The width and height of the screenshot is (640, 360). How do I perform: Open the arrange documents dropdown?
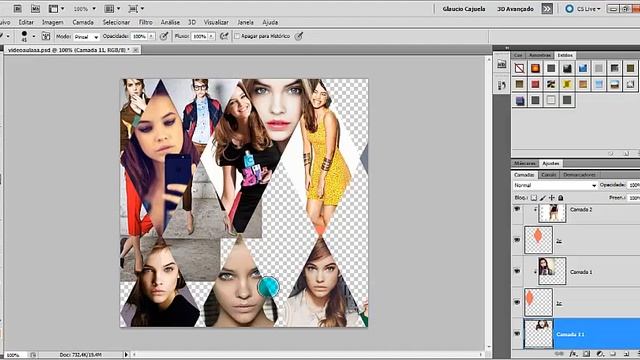click(112, 8)
